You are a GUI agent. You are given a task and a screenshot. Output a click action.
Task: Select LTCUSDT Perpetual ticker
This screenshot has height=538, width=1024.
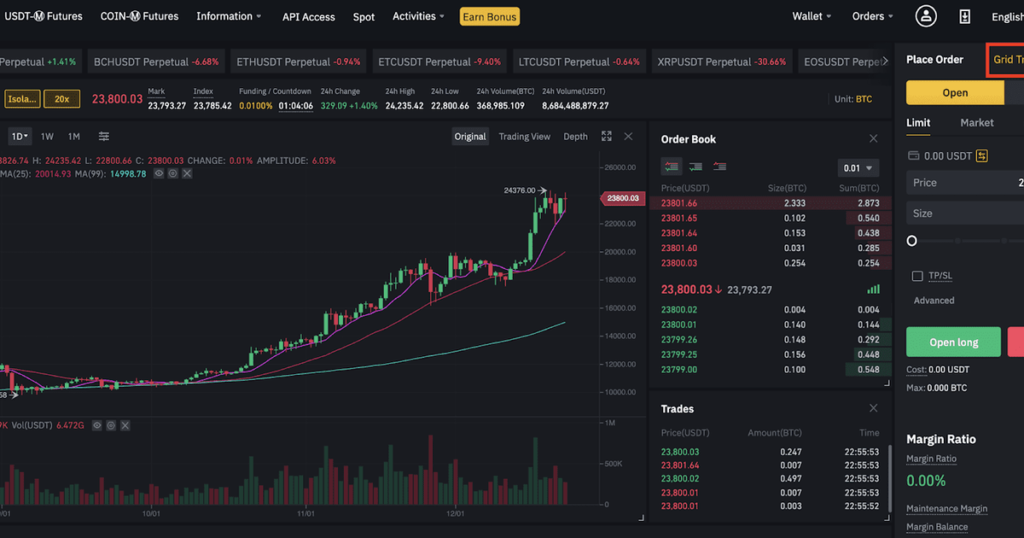[579, 62]
